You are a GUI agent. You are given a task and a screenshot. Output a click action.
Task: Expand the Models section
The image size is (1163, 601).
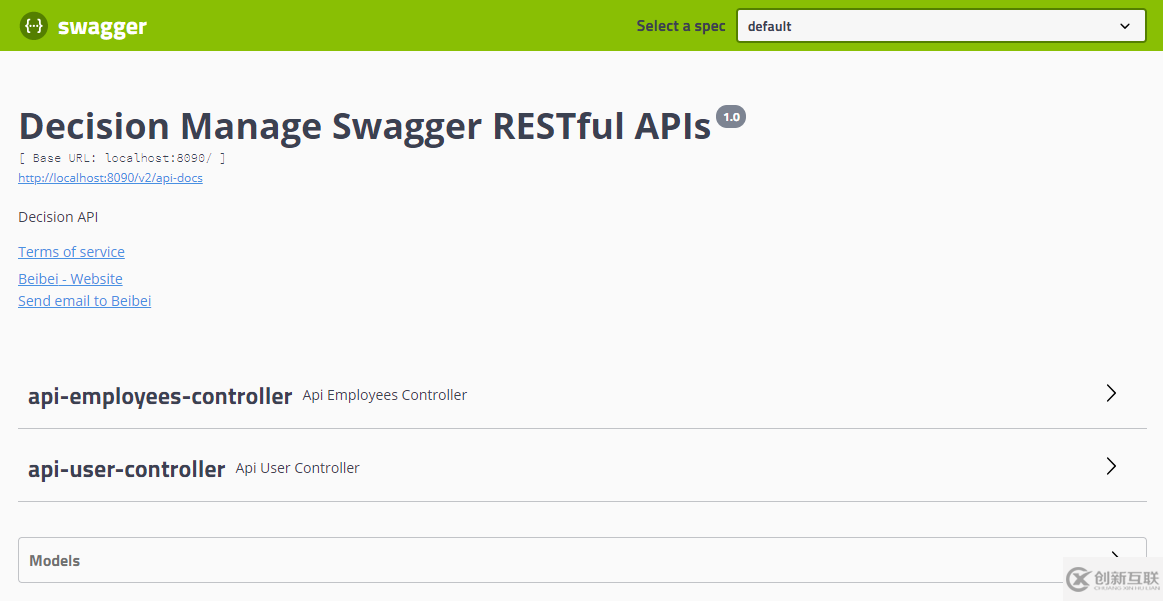(55, 561)
